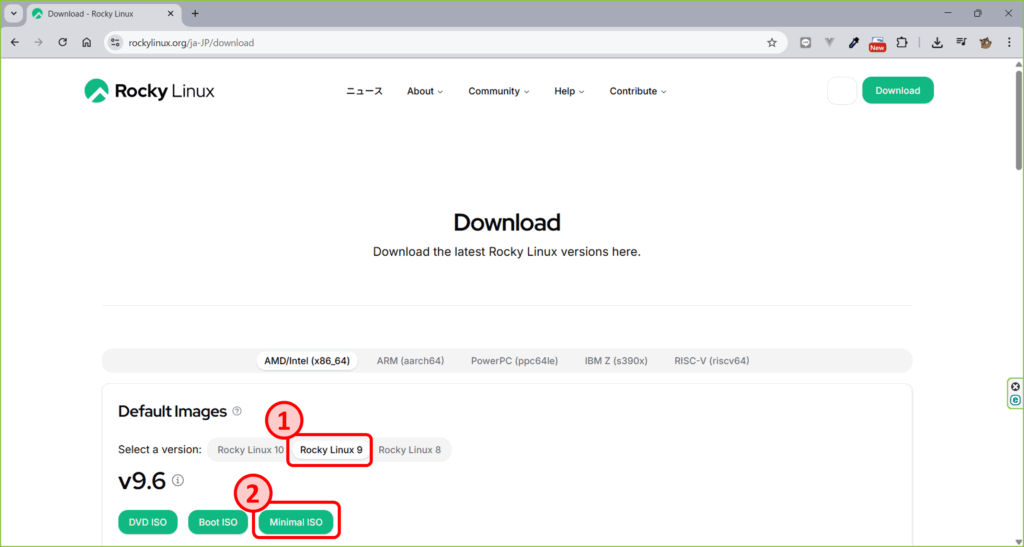This screenshot has height=547, width=1024.
Task: Close the side extension widget with X
Action: [x=1016, y=386]
